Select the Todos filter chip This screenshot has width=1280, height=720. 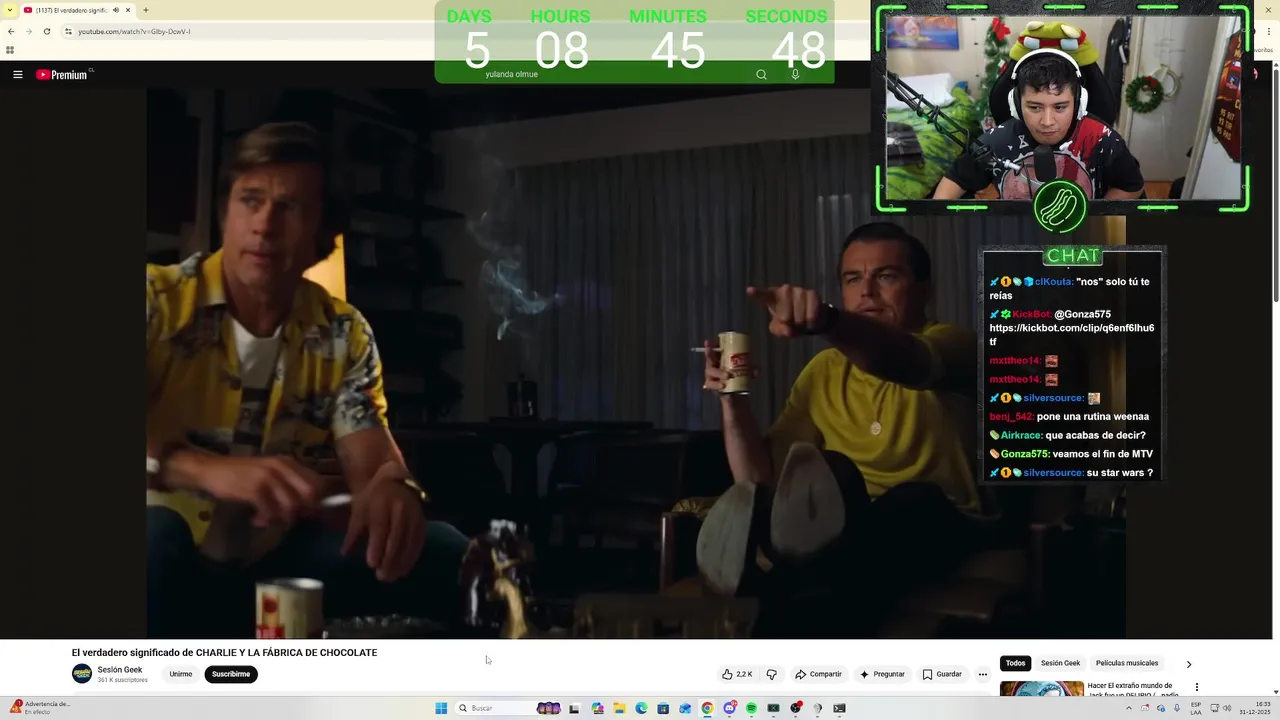coord(1015,663)
